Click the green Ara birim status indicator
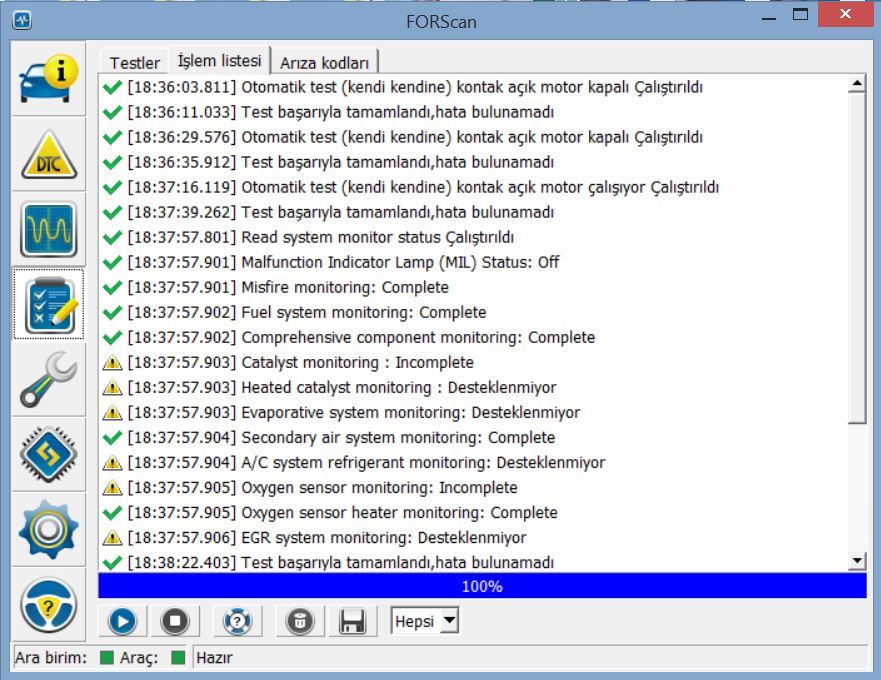The width and height of the screenshot is (881, 680). coord(107,658)
